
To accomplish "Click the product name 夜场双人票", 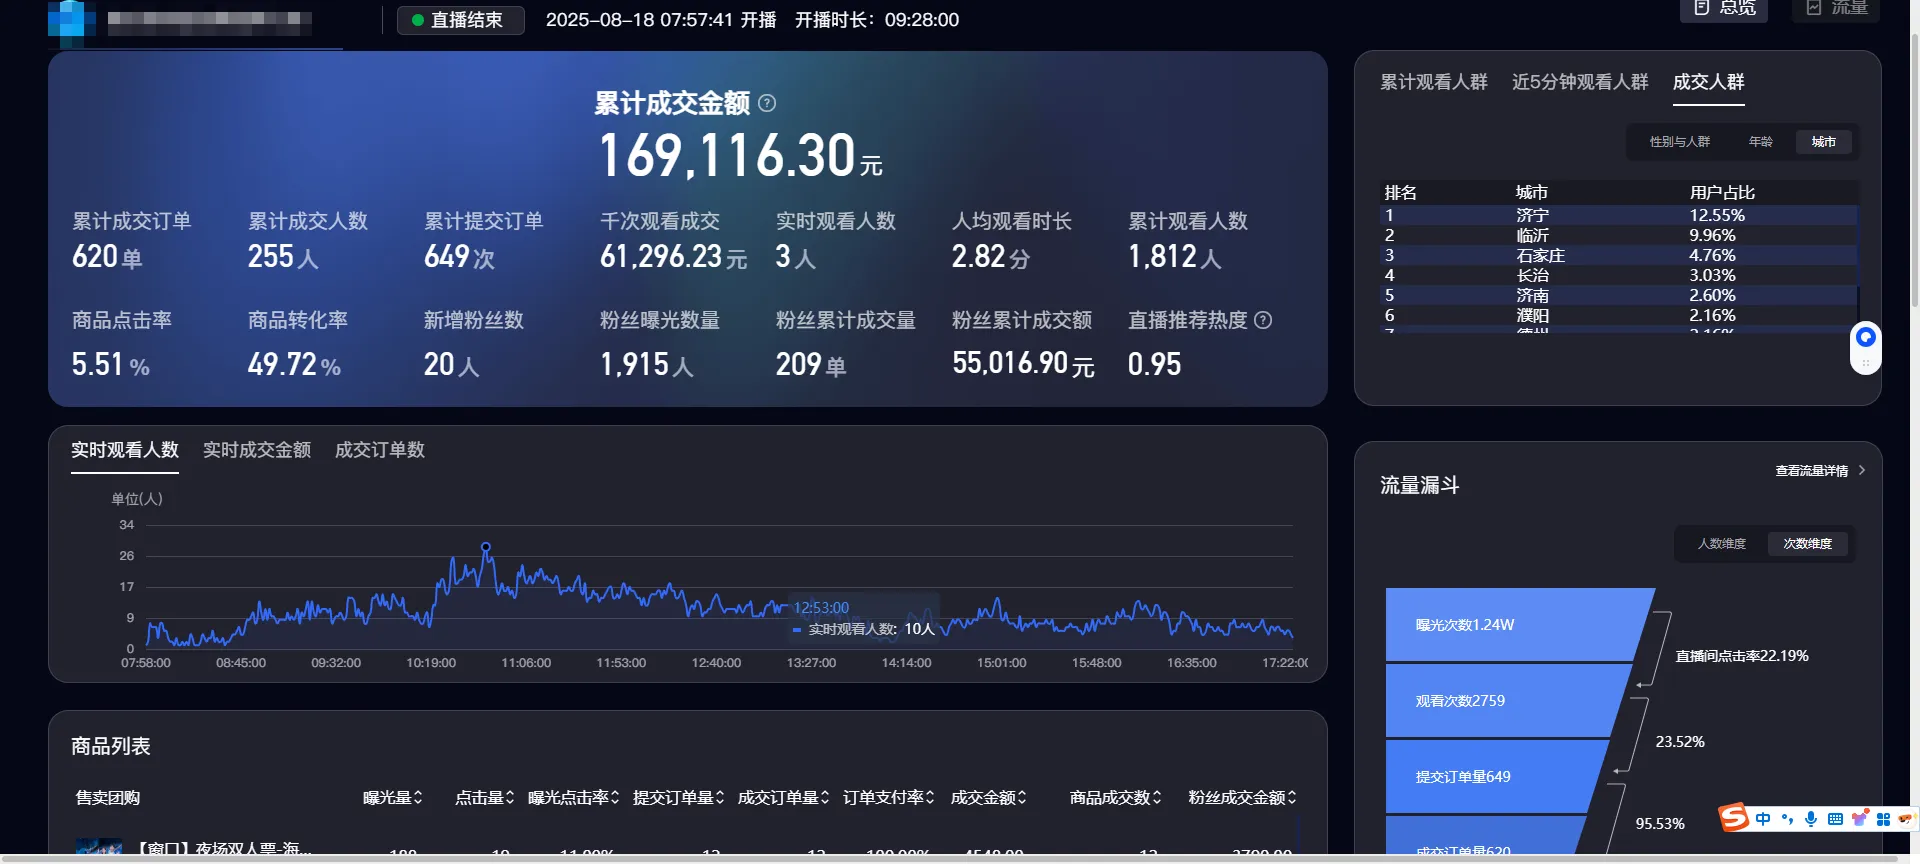I will pos(223,850).
